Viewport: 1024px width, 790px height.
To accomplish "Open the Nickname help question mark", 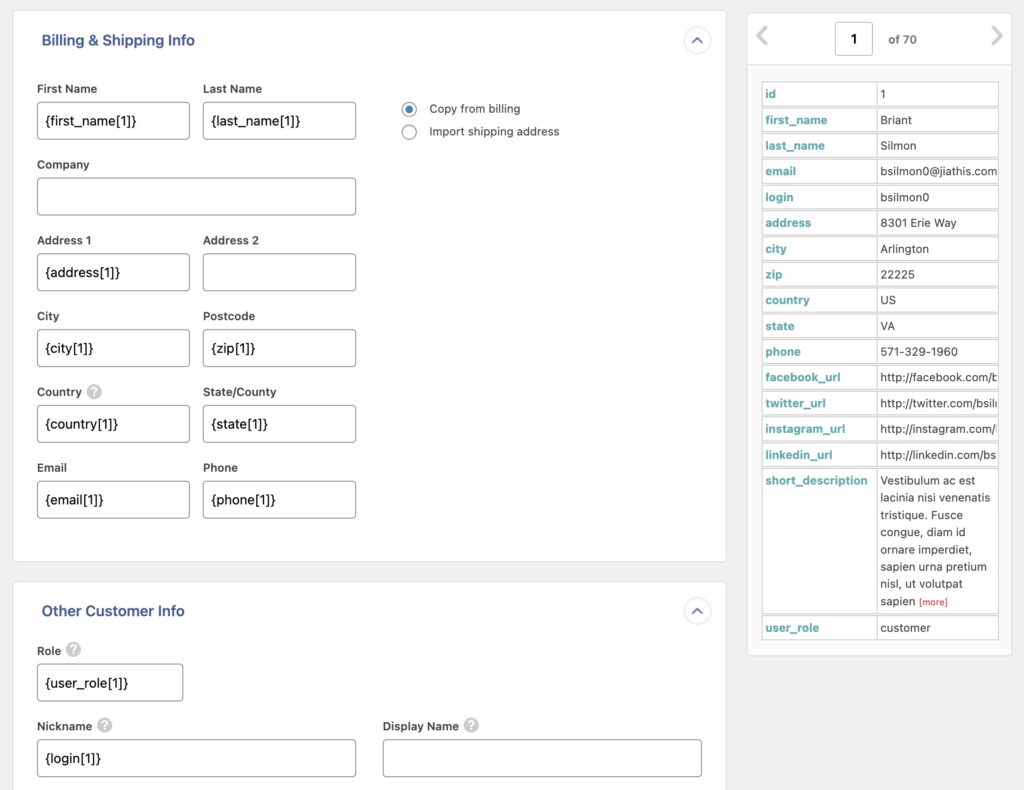I will click(x=105, y=726).
